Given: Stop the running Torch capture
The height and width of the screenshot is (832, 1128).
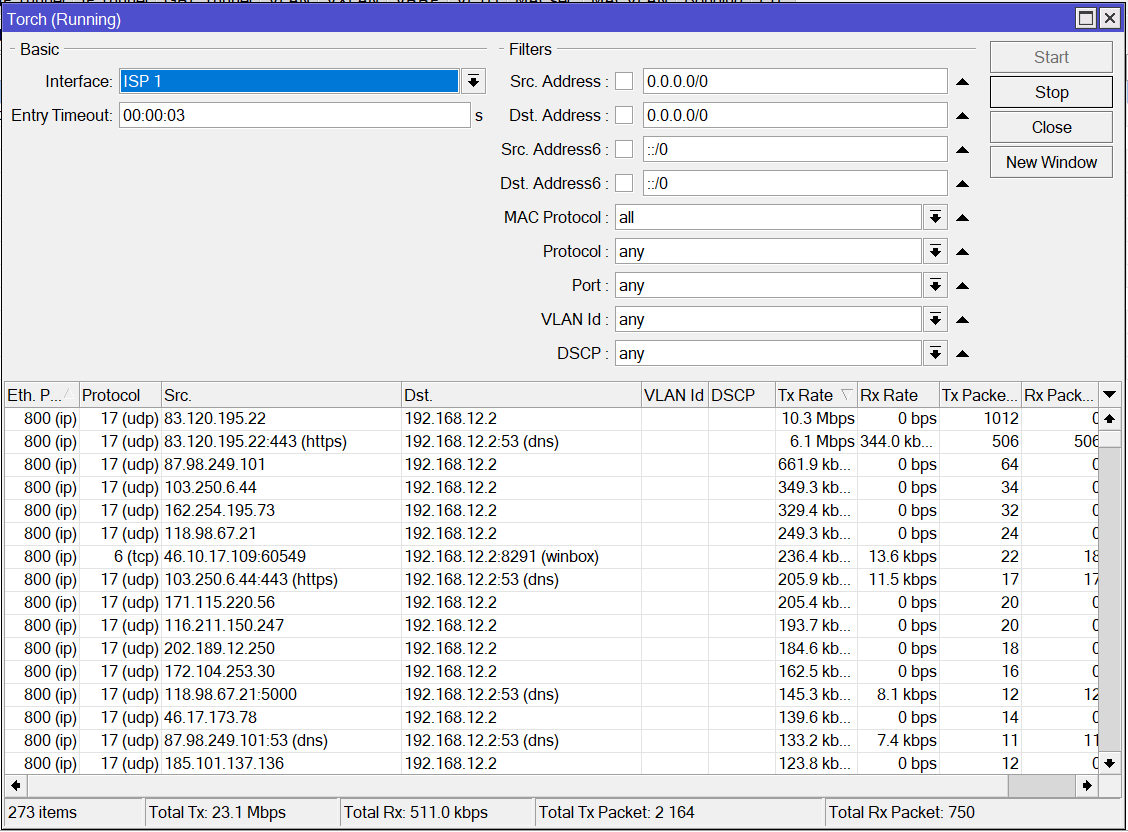Looking at the screenshot, I should click(x=1051, y=93).
